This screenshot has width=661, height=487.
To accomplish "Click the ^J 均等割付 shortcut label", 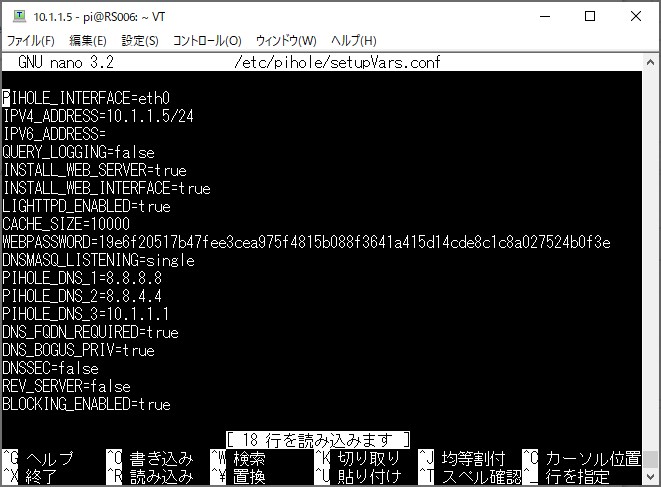I will (x=462, y=458).
